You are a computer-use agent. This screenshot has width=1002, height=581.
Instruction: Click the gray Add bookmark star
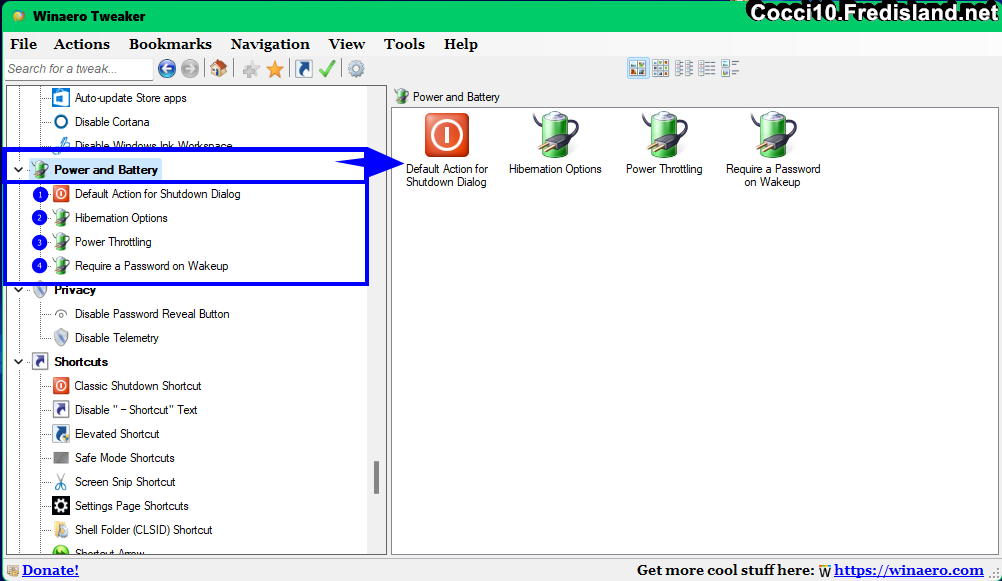(x=251, y=69)
